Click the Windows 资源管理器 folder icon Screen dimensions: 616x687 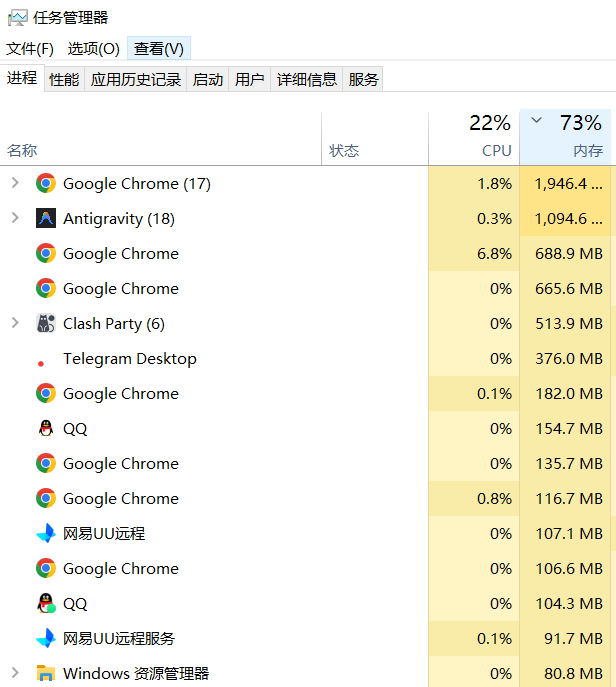point(46,673)
